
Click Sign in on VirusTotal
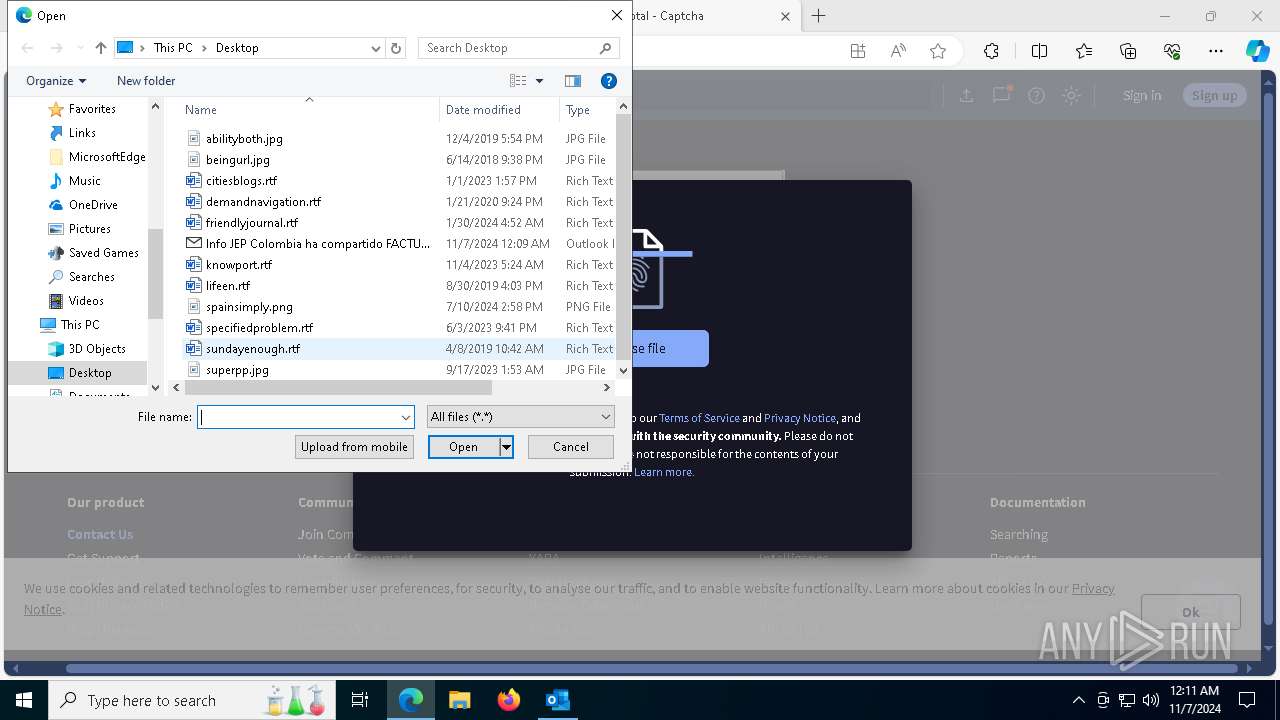tap(1142, 95)
